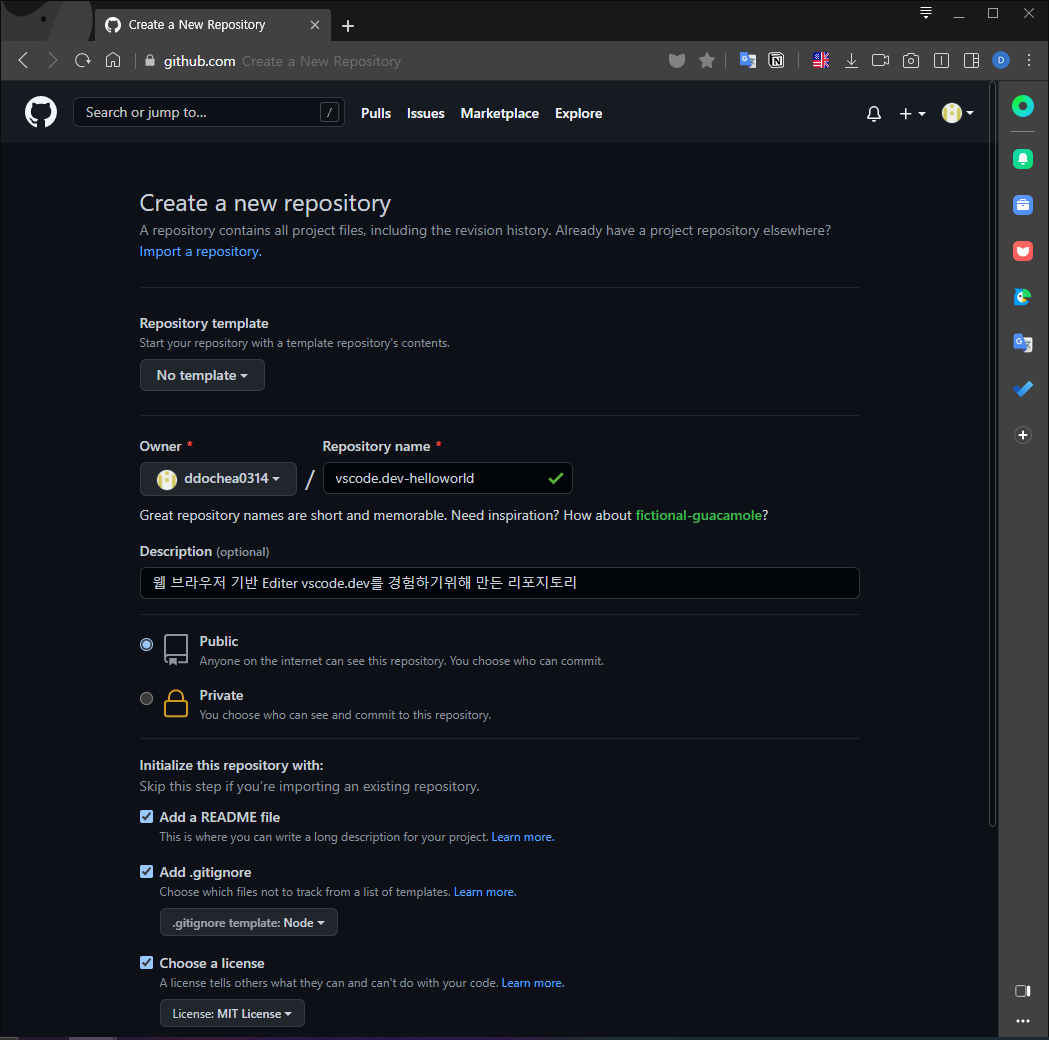Open the plus create-new menu
1049x1040 pixels.
[x=912, y=114]
